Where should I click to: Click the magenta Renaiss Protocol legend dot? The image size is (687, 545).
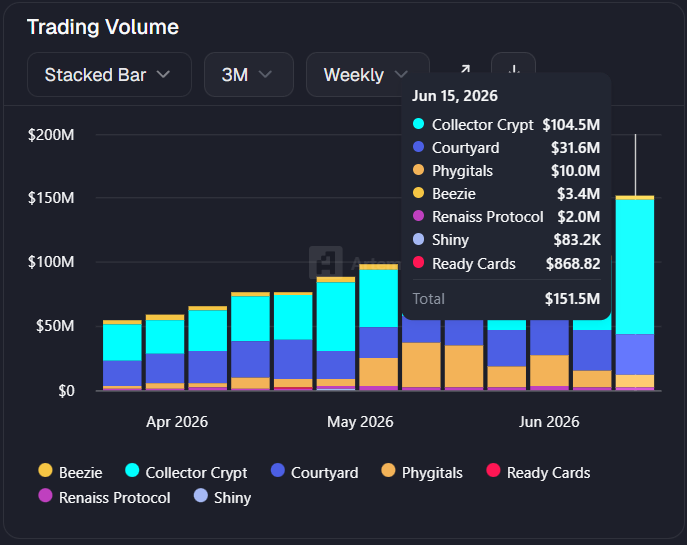45,495
